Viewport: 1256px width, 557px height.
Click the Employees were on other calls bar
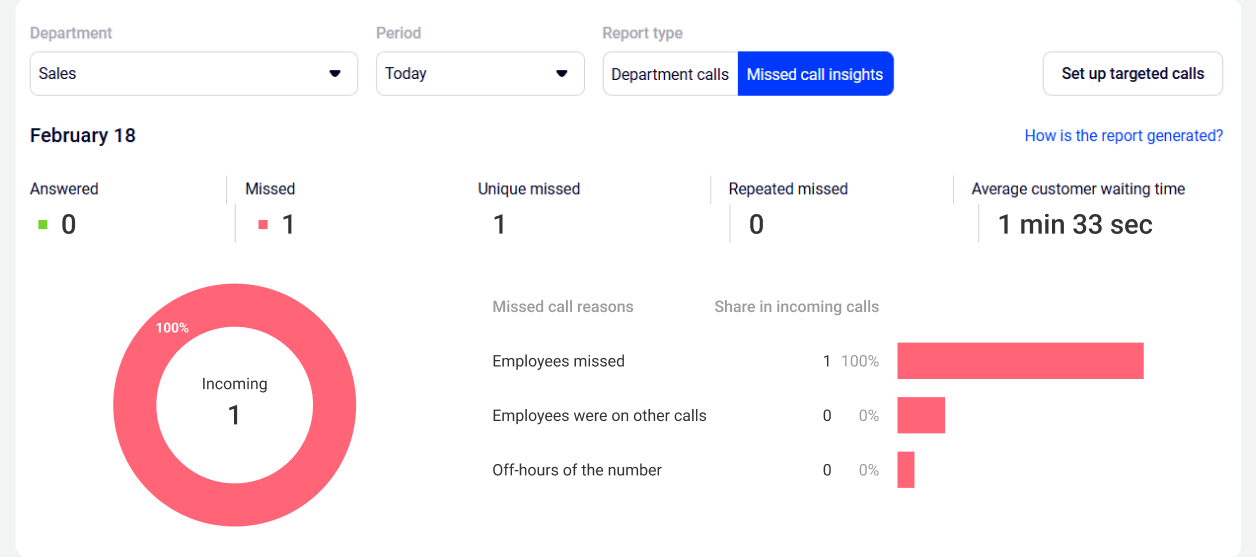[921, 415]
